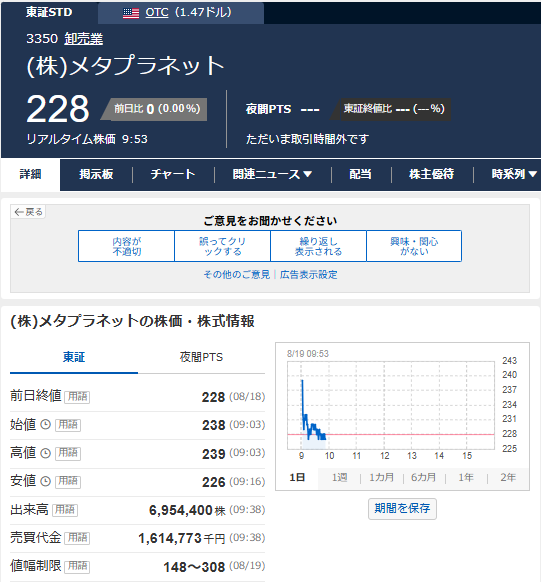The height and width of the screenshot is (582, 541).
Task: Click the 東証終値比 badge
Action: pos(391,109)
